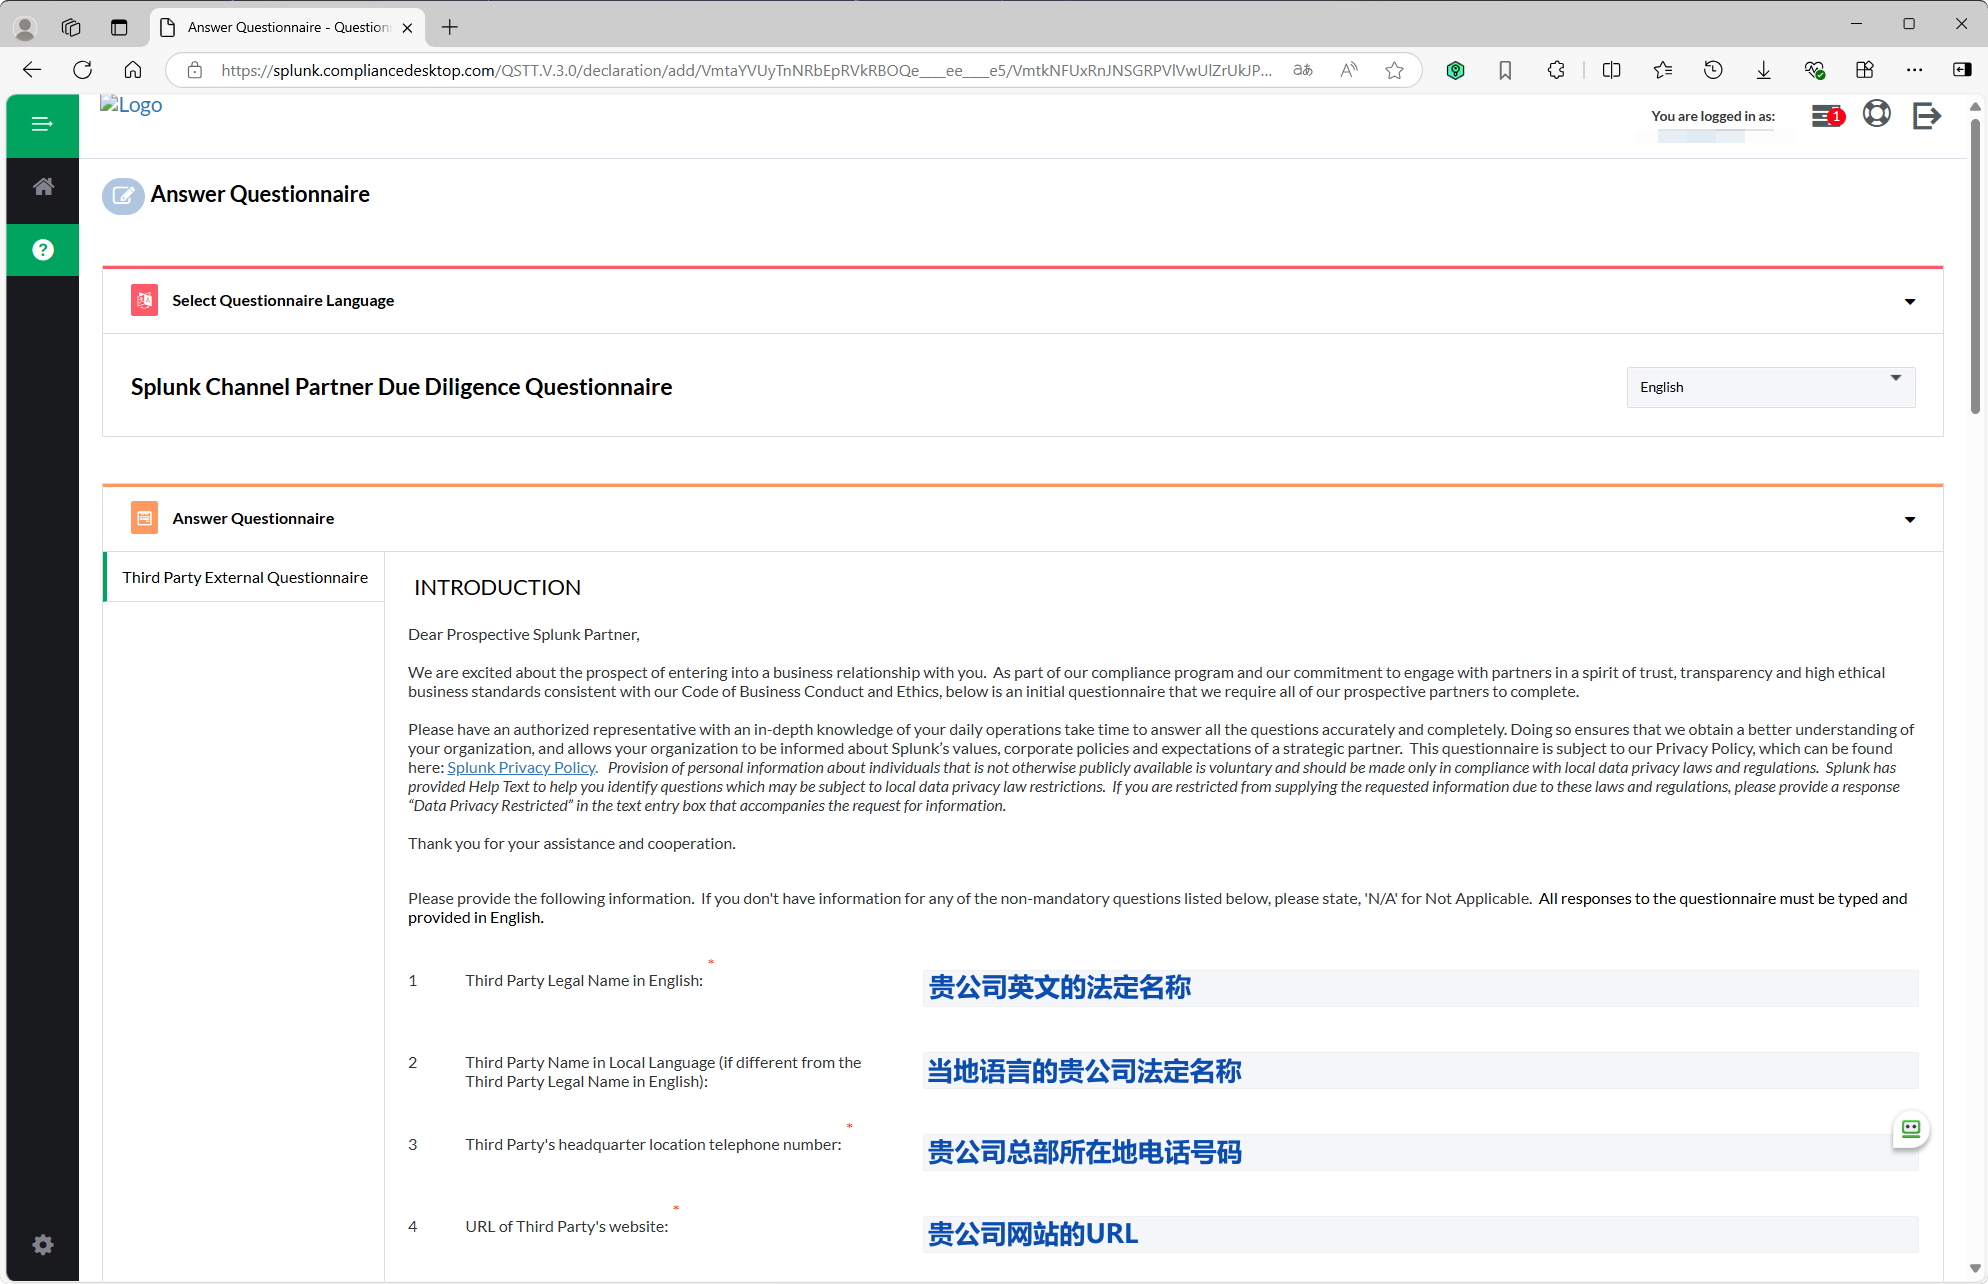This screenshot has height=1284, width=1988.
Task: Click the Help question mark sidebar icon
Action: (x=42, y=249)
